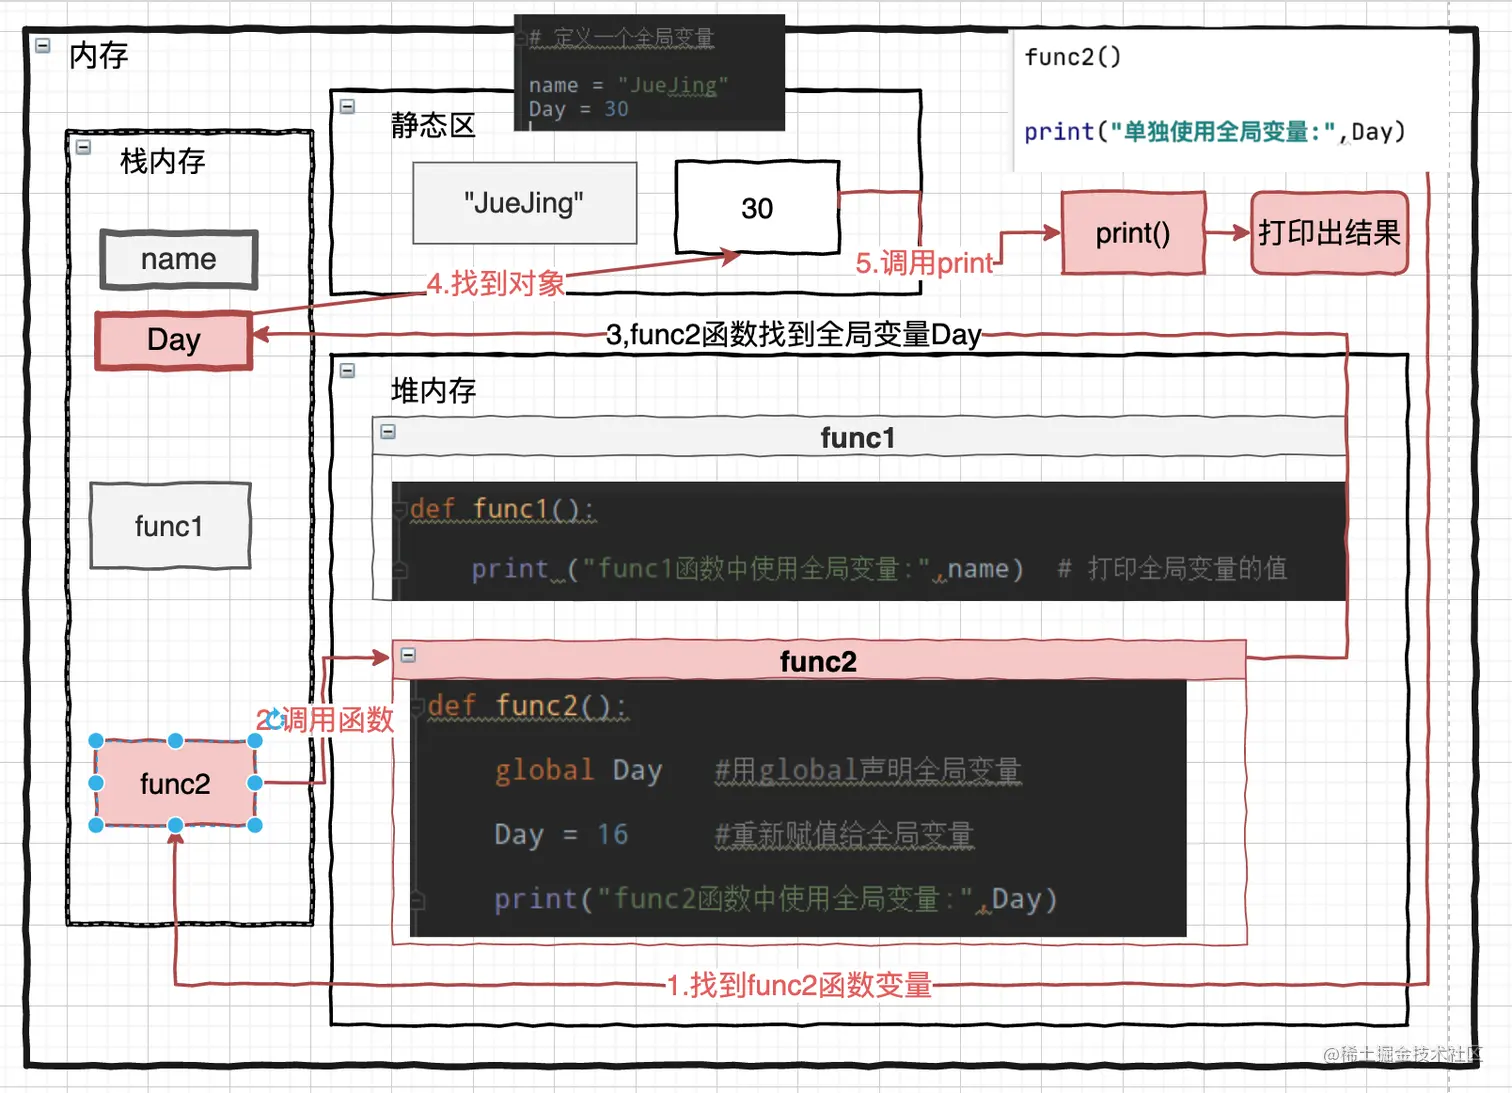The width and height of the screenshot is (1512, 1093).
Task: Select the name box in 栈内存
Action: pos(179,260)
